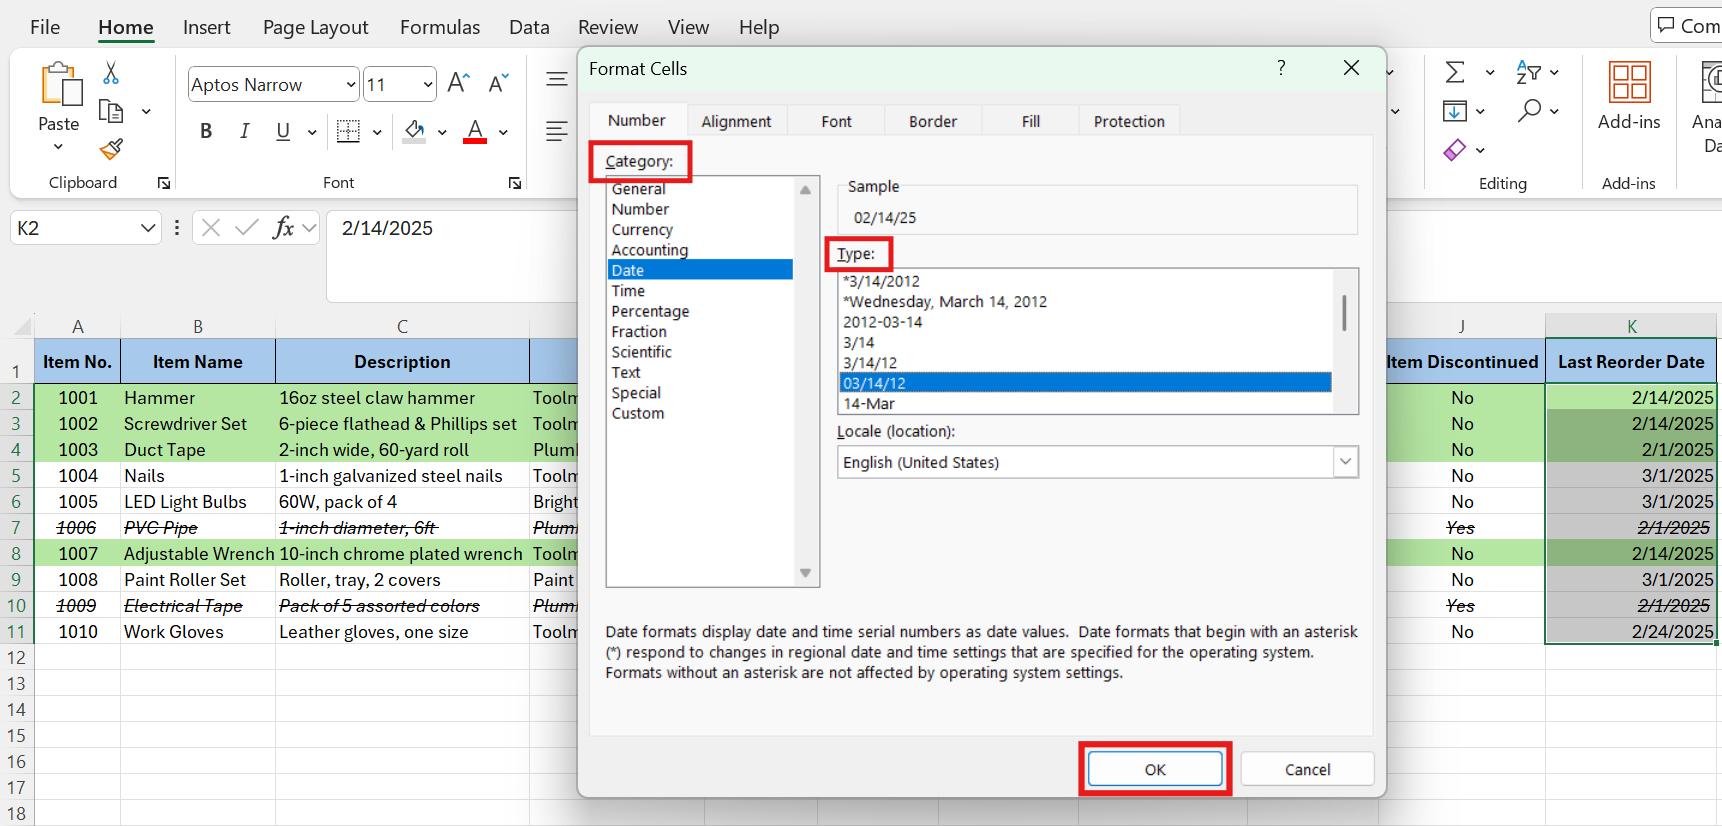Click the red Font Color swatch button

point(475,131)
